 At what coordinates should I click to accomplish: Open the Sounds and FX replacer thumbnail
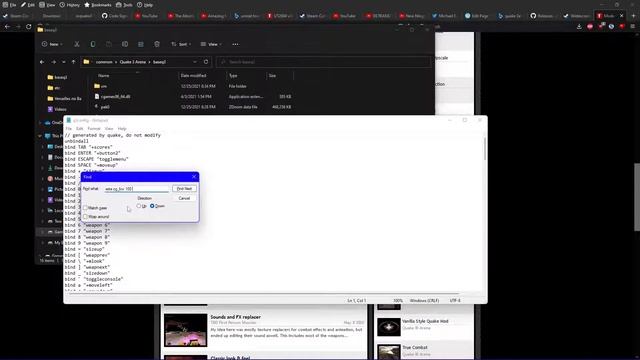(186, 330)
